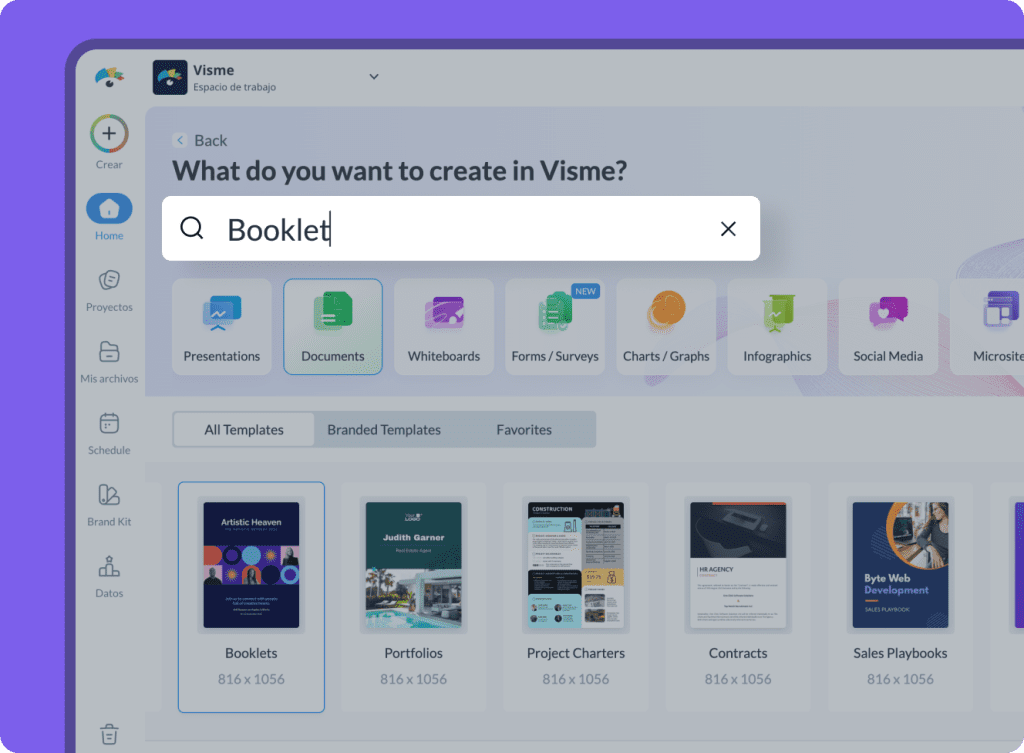This screenshot has width=1024, height=753.
Task: Select the Charts / Graphs category
Action: tap(666, 327)
